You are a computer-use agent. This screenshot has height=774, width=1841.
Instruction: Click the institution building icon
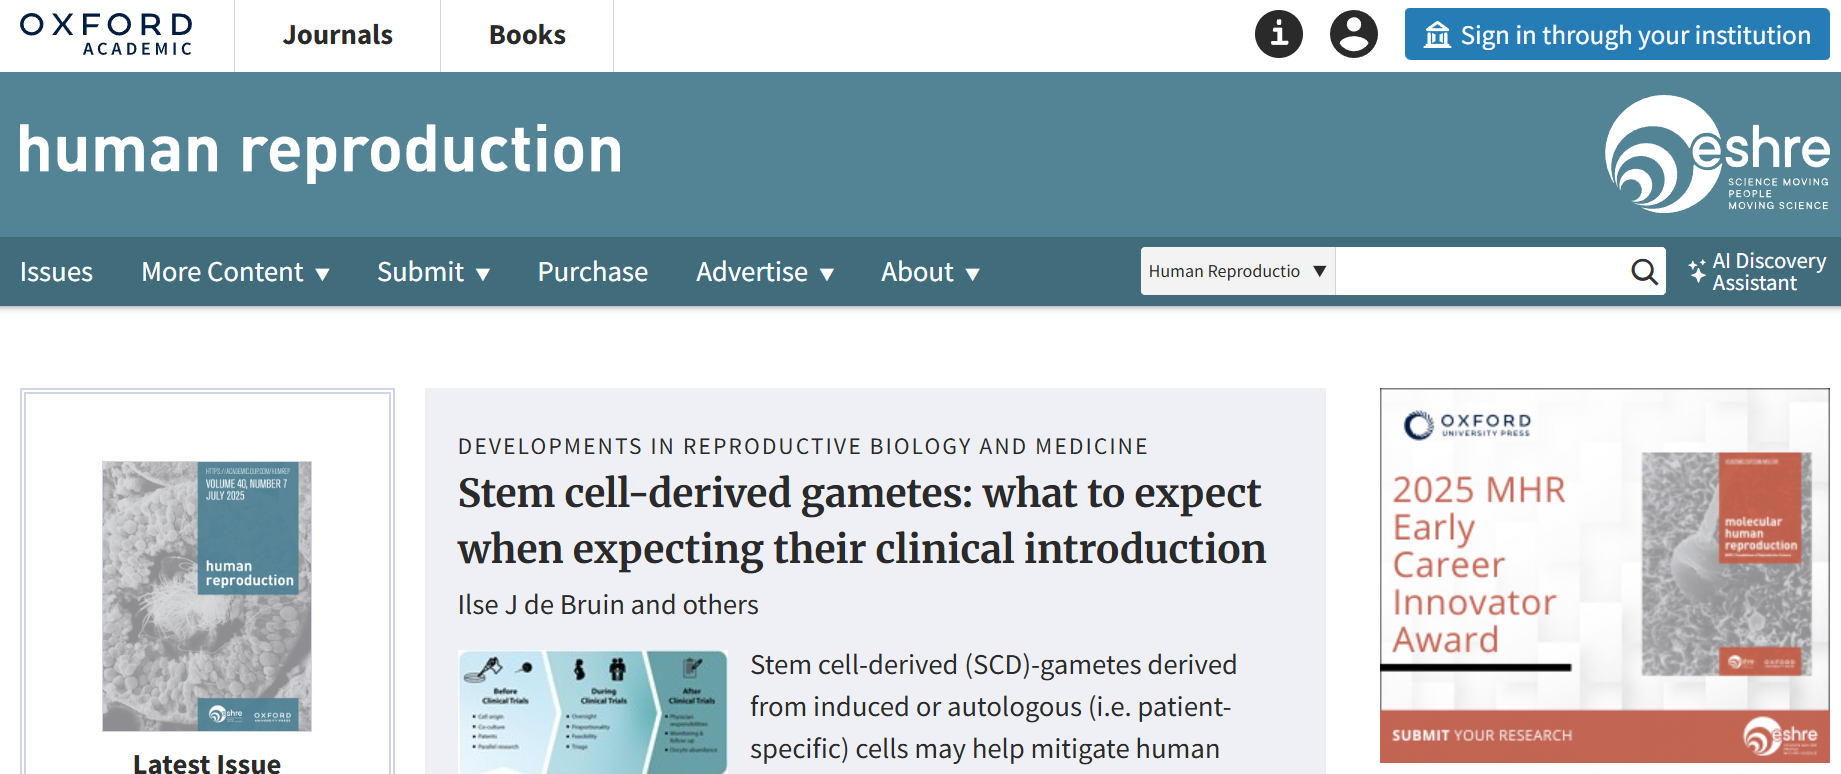(x=1437, y=35)
